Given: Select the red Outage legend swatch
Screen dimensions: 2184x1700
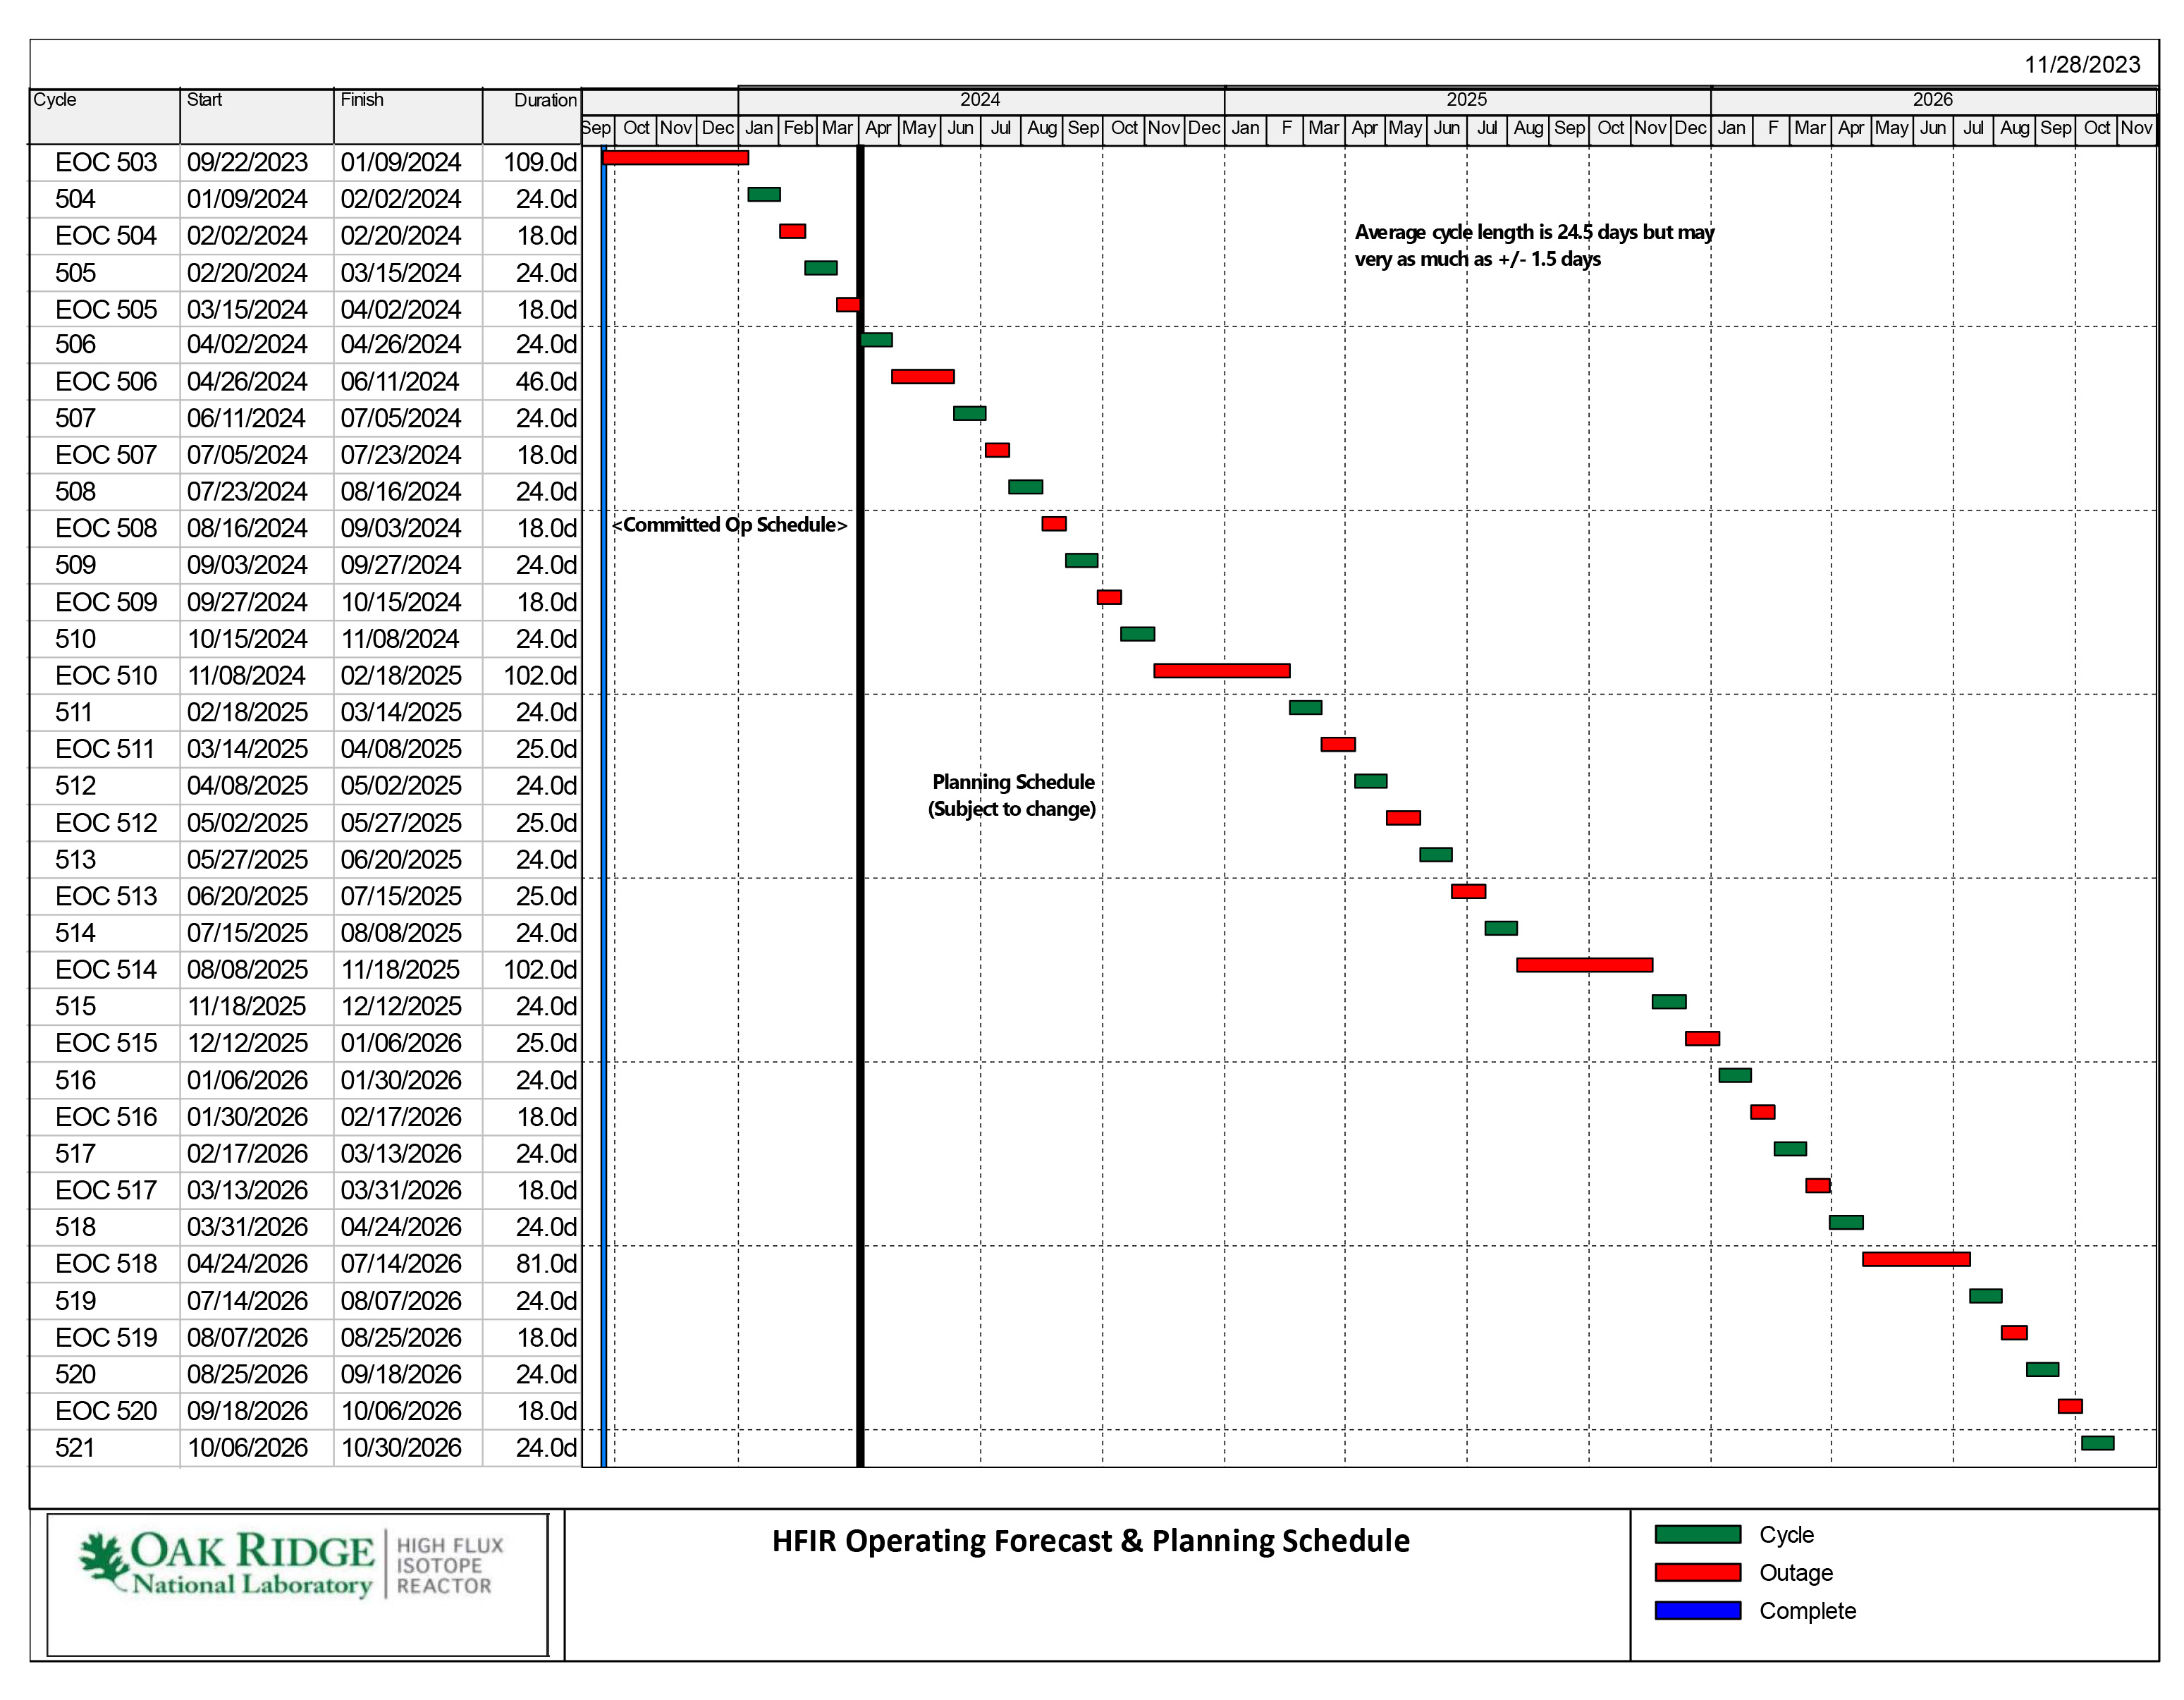Looking at the screenshot, I should point(1698,1573).
